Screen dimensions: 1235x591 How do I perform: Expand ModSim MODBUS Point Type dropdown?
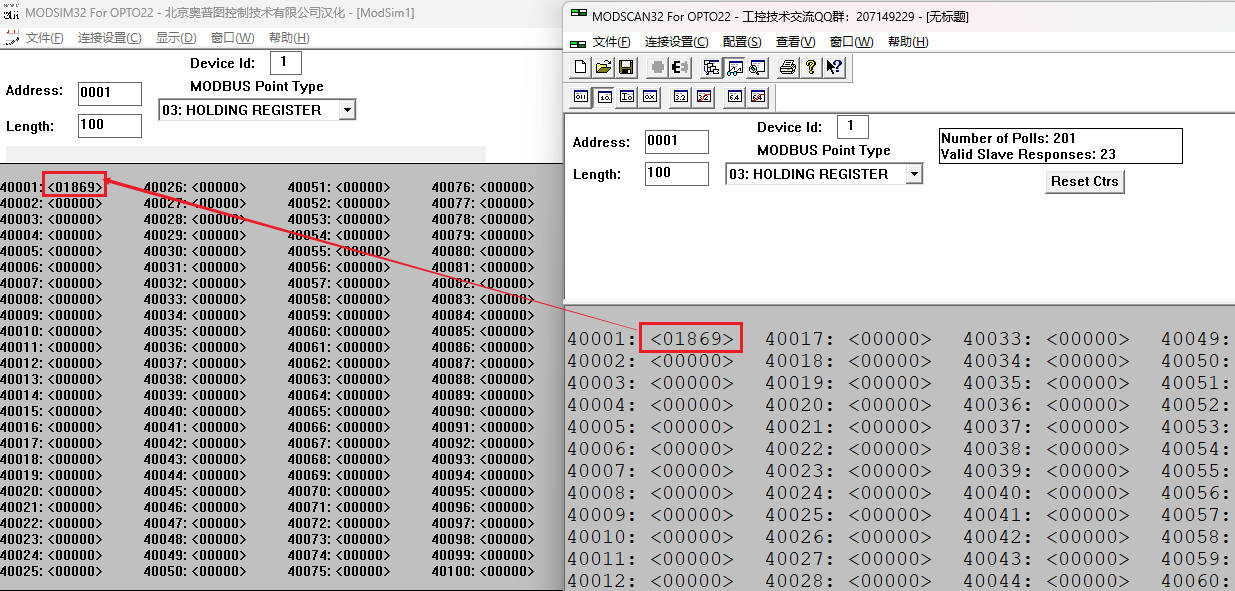[x=346, y=110]
